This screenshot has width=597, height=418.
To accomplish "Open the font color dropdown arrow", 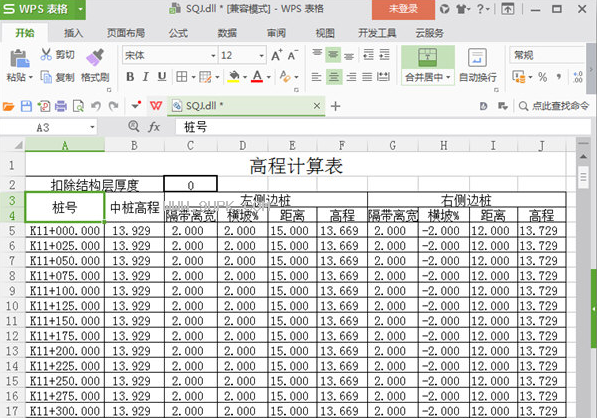I will coord(269,78).
